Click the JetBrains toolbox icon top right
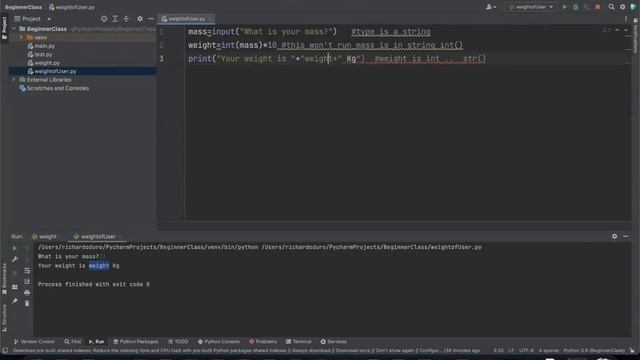 [x=633, y=7]
